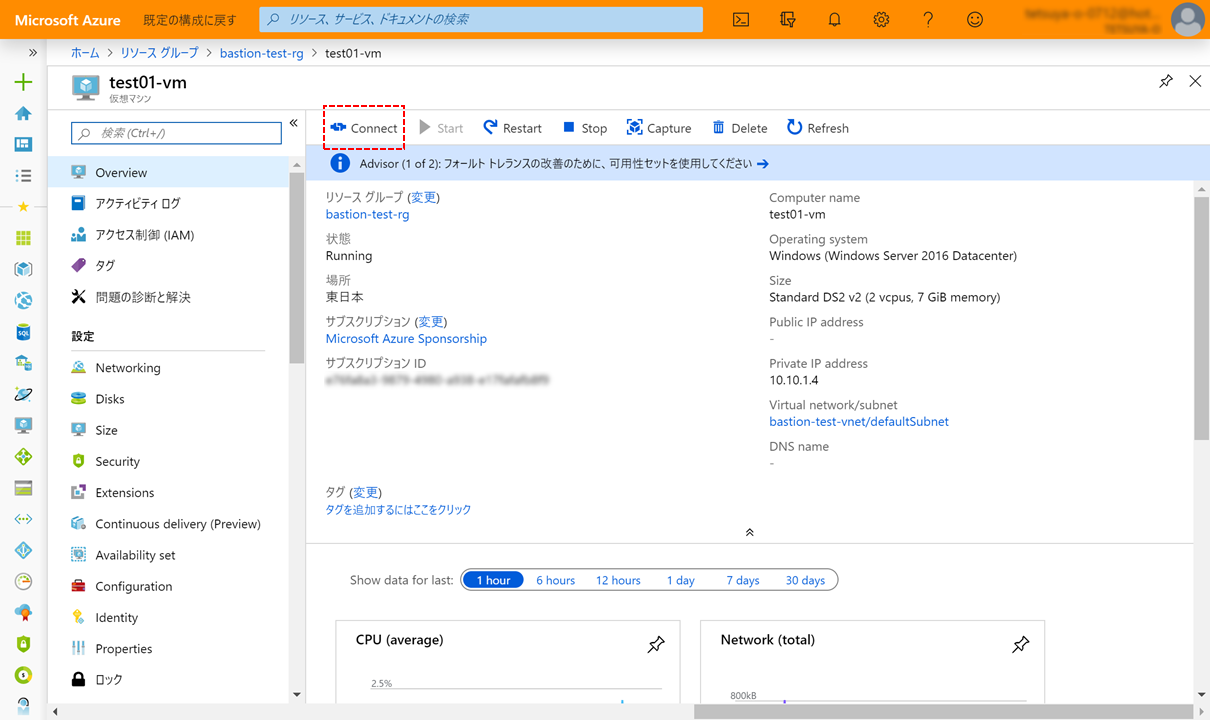
Task: Open the help question mark menu
Action: tap(928, 19)
